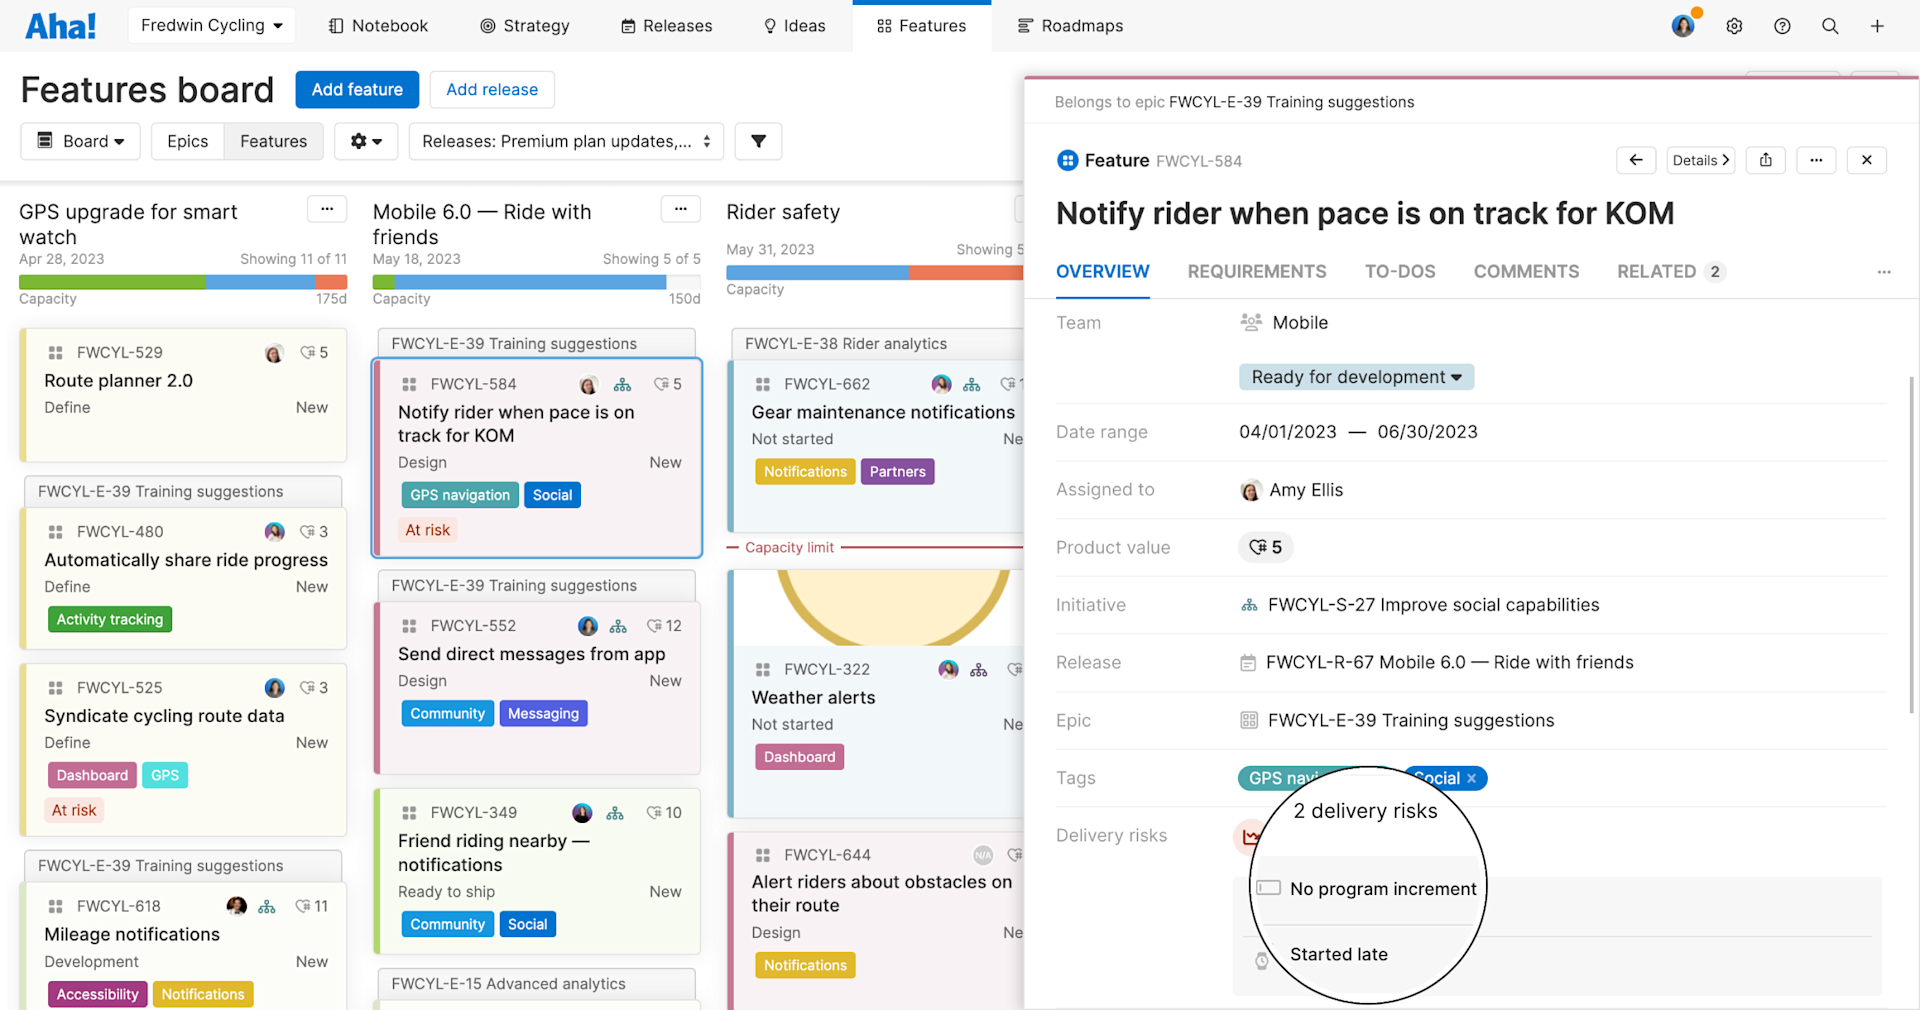Go back with the left arrow button
The image size is (1920, 1010).
(1636, 160)
